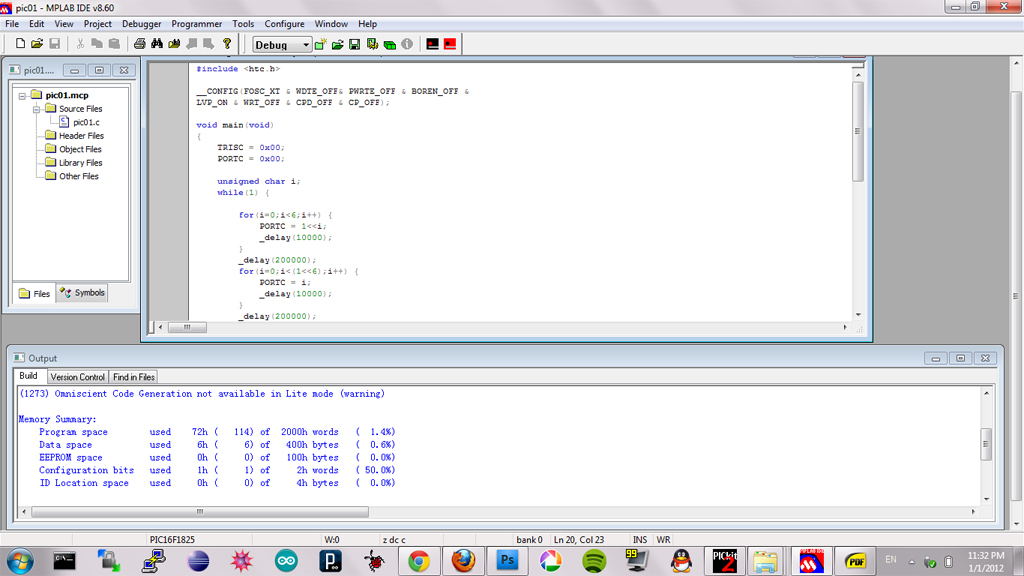Switch to the Files tab
Image resolution: width=1024 pixels, height=576 pixels.
tap(35, 293)
